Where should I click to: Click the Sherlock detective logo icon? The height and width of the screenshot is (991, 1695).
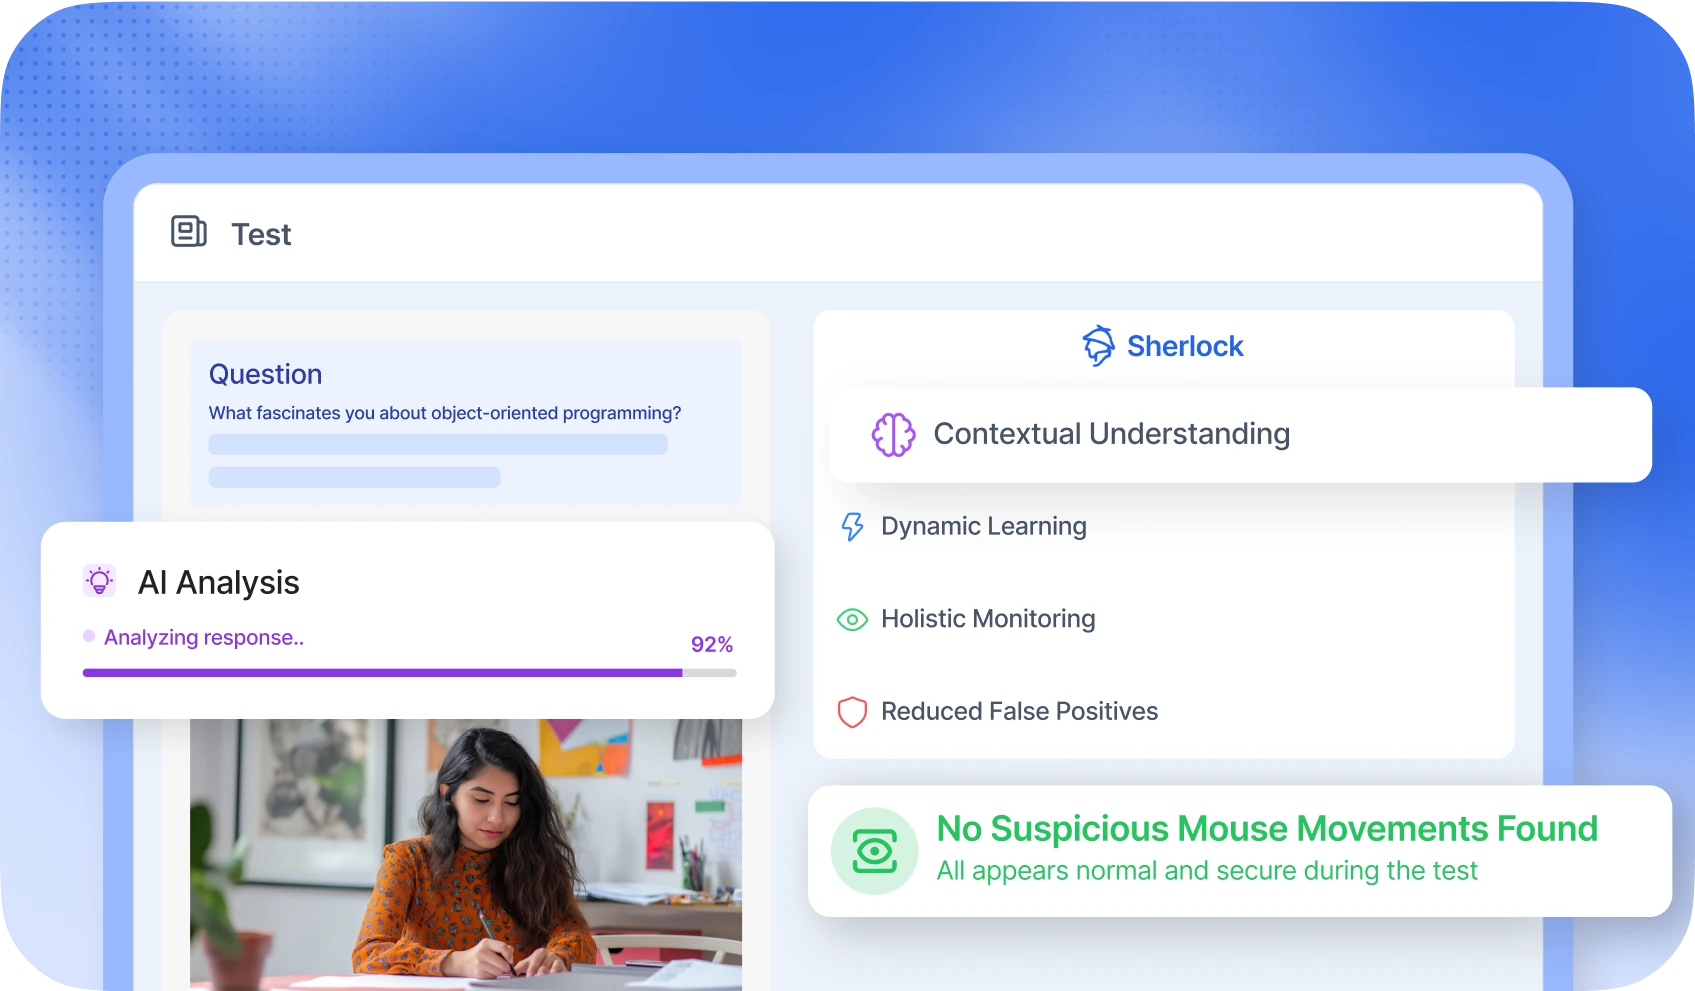[1098, 346]
